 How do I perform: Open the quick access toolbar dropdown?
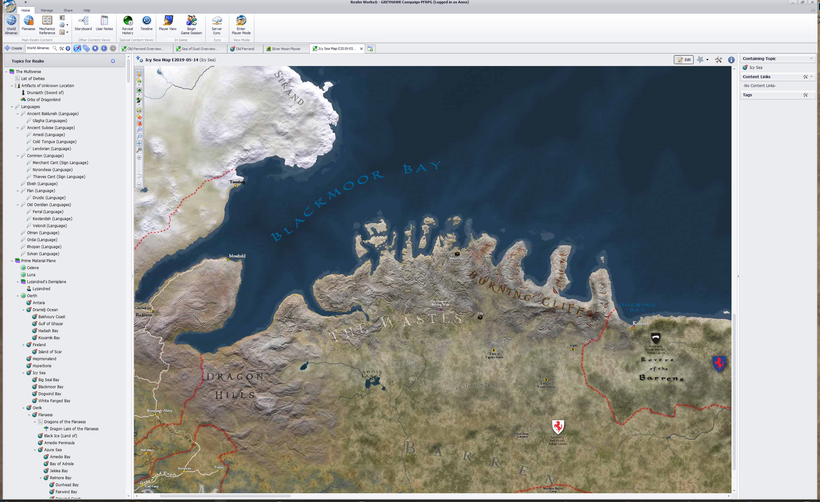(x=25, y=3)
